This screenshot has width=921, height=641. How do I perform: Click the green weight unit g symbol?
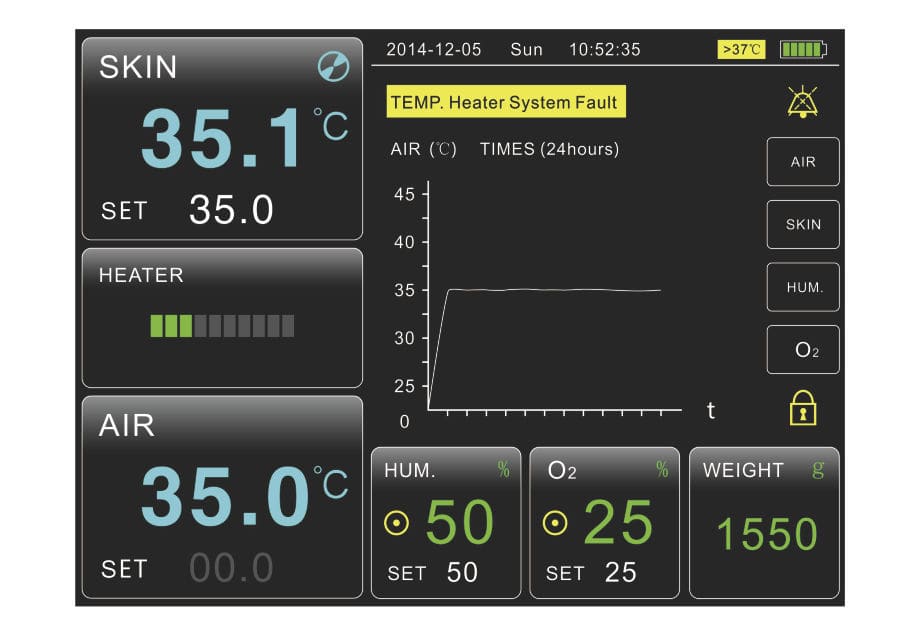coord(818,470)
